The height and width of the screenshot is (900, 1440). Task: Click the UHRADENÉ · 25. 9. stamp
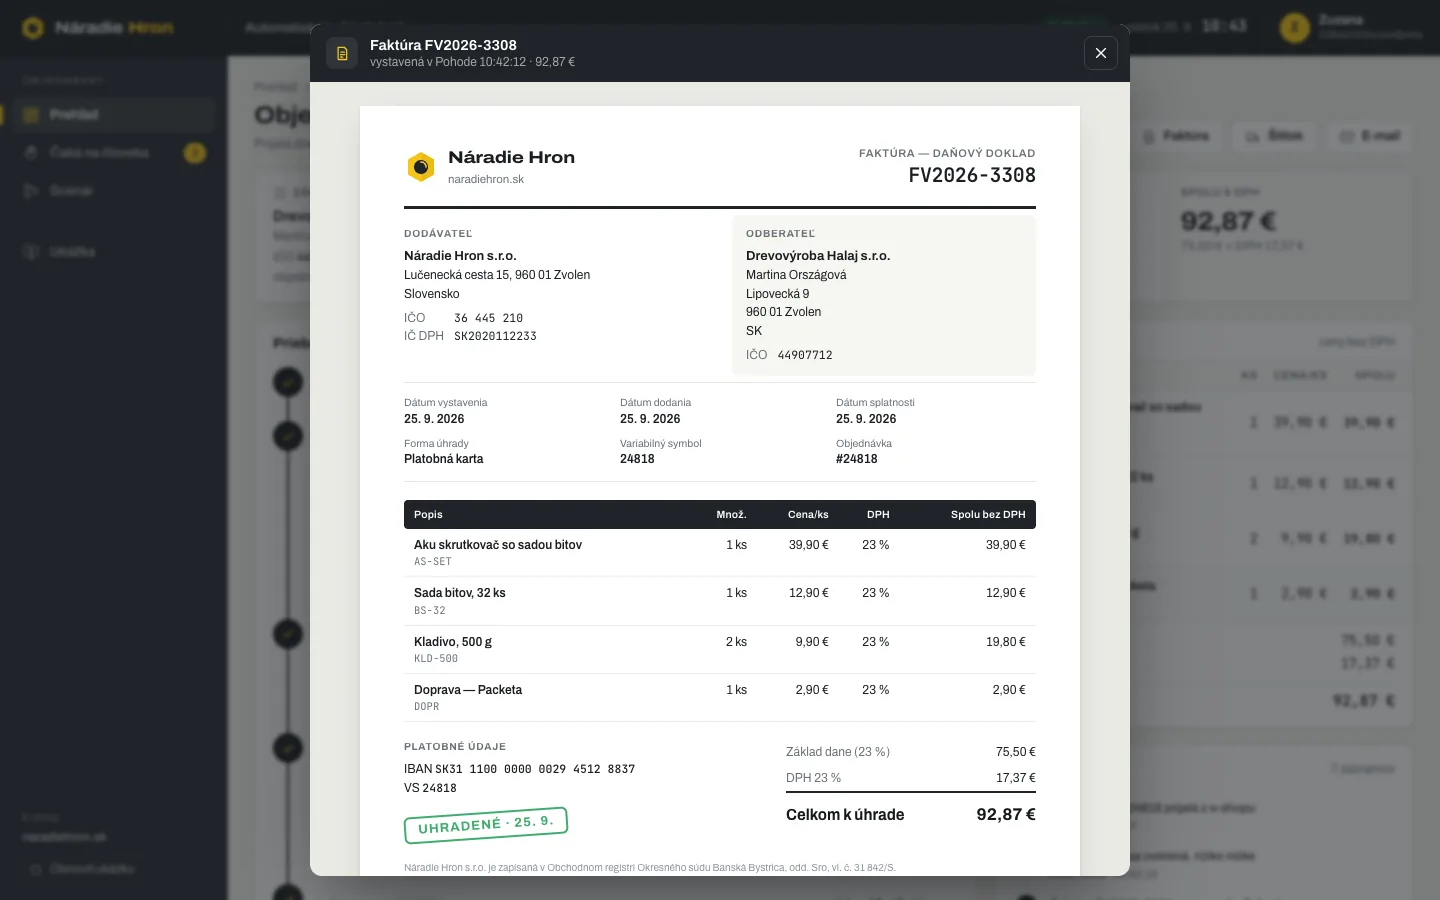point(486,825)
